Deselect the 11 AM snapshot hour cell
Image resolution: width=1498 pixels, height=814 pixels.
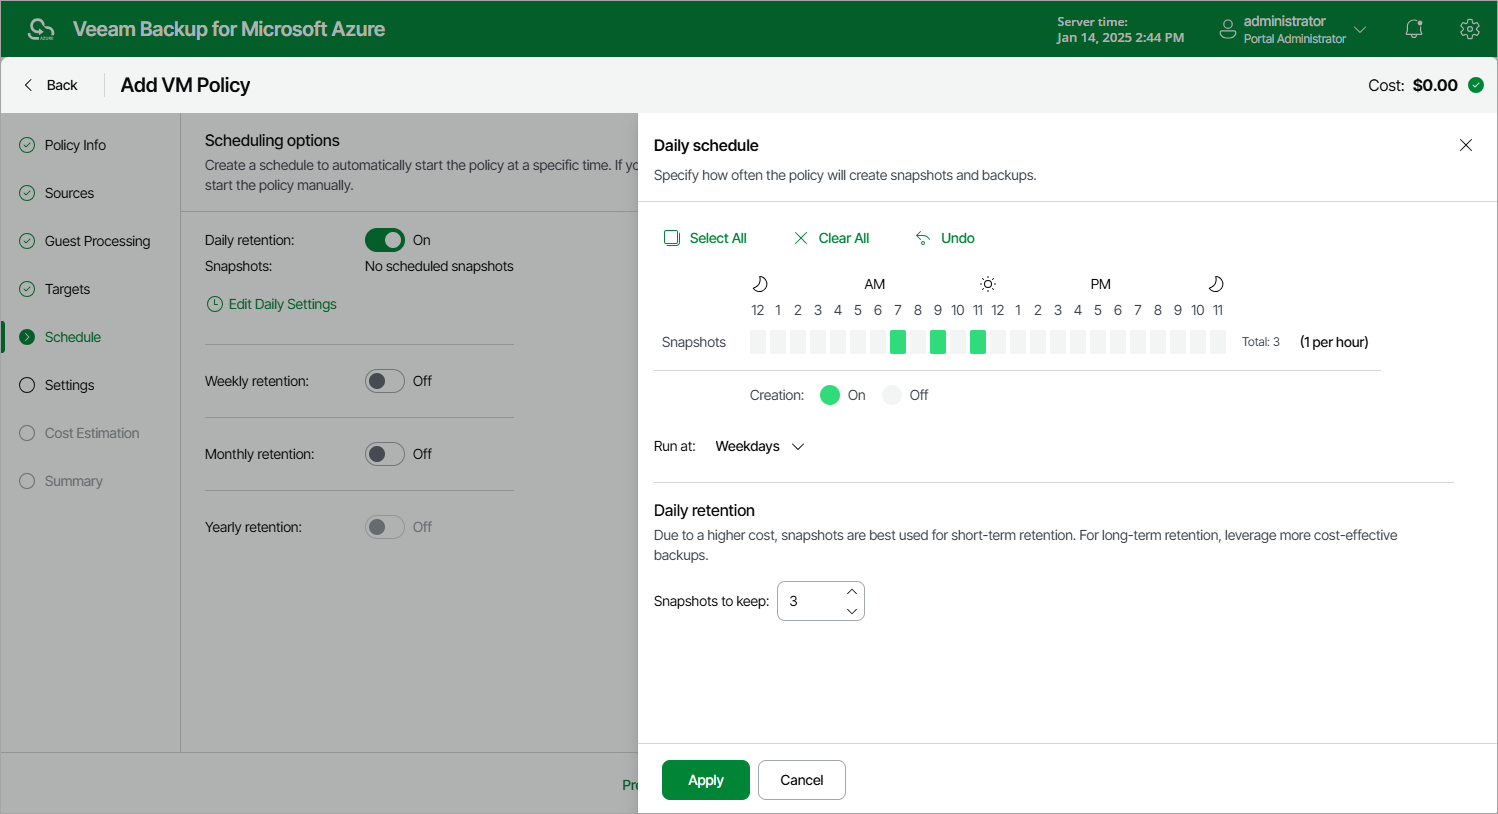click(x=978, y=342)
